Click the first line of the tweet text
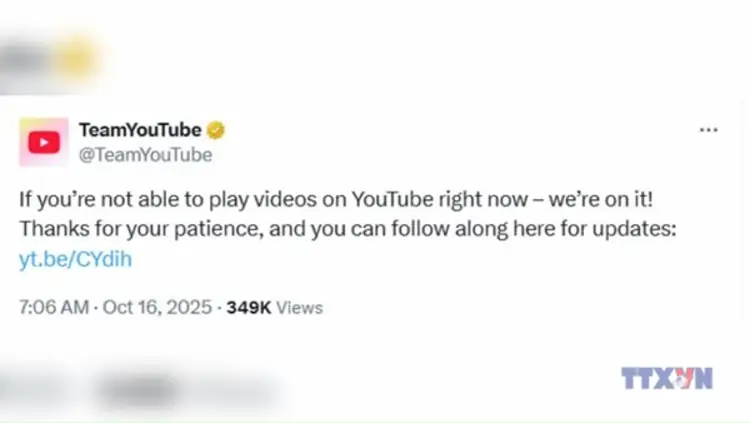750x423 pixels. coord(336,200)
